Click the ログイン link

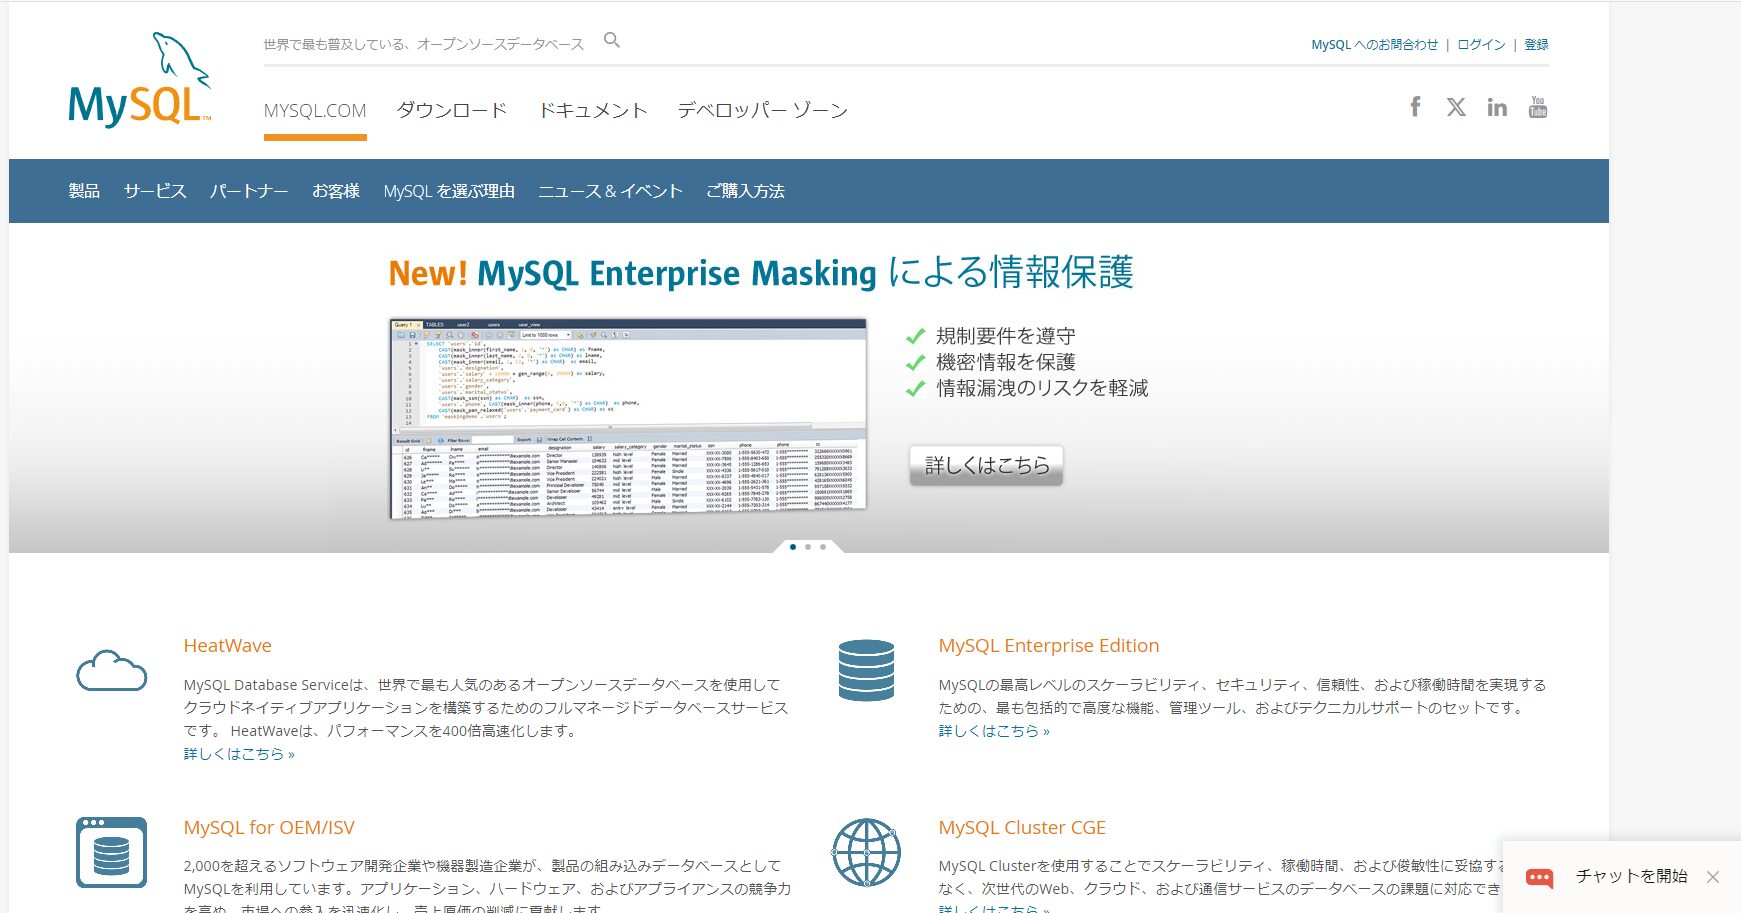tap(1481, 44)
